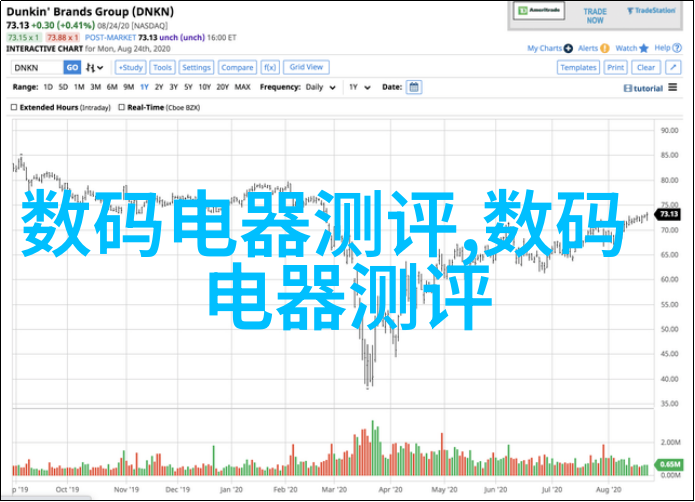Switch to Grid View
The image size is (695, 502).
(x=306, y=67)
